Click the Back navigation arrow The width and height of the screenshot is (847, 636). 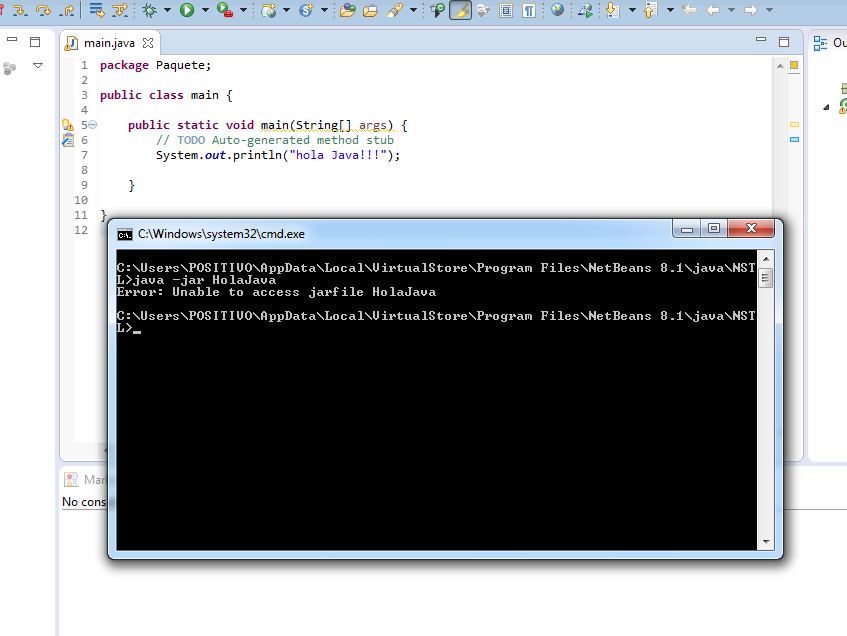click(x=713, y=10)
